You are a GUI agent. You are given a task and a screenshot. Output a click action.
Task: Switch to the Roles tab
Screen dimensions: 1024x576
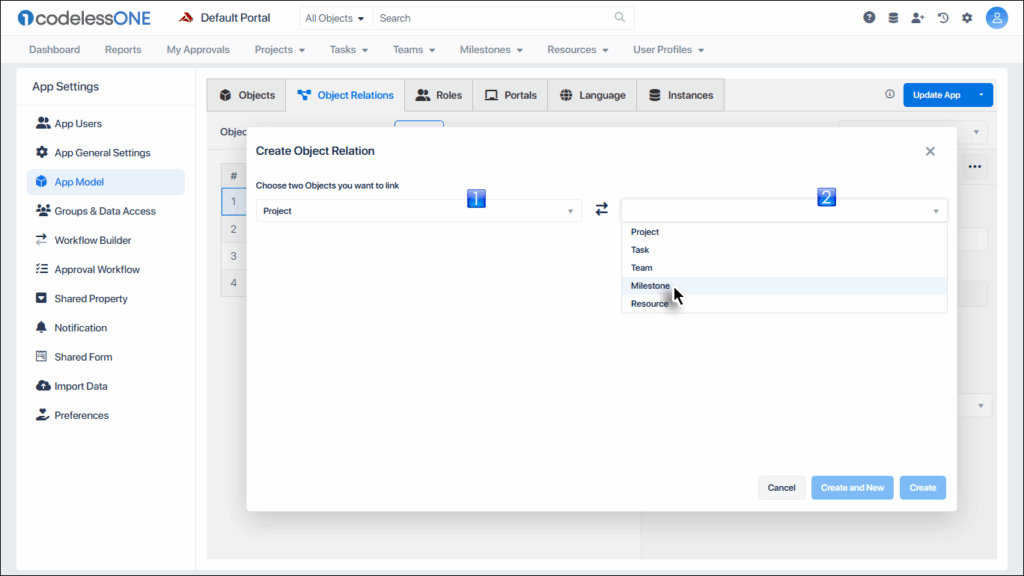(438, 95)
